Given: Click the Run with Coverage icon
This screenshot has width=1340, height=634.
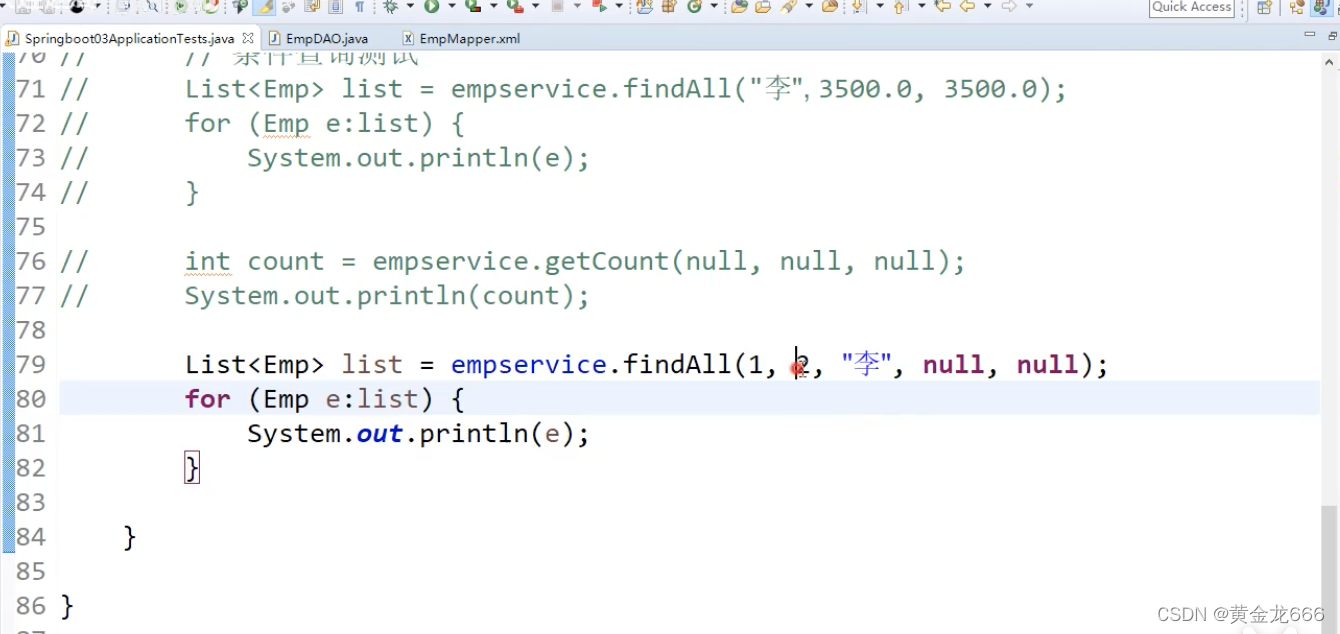Looking at the screenshot, I should tap(472, 6).
